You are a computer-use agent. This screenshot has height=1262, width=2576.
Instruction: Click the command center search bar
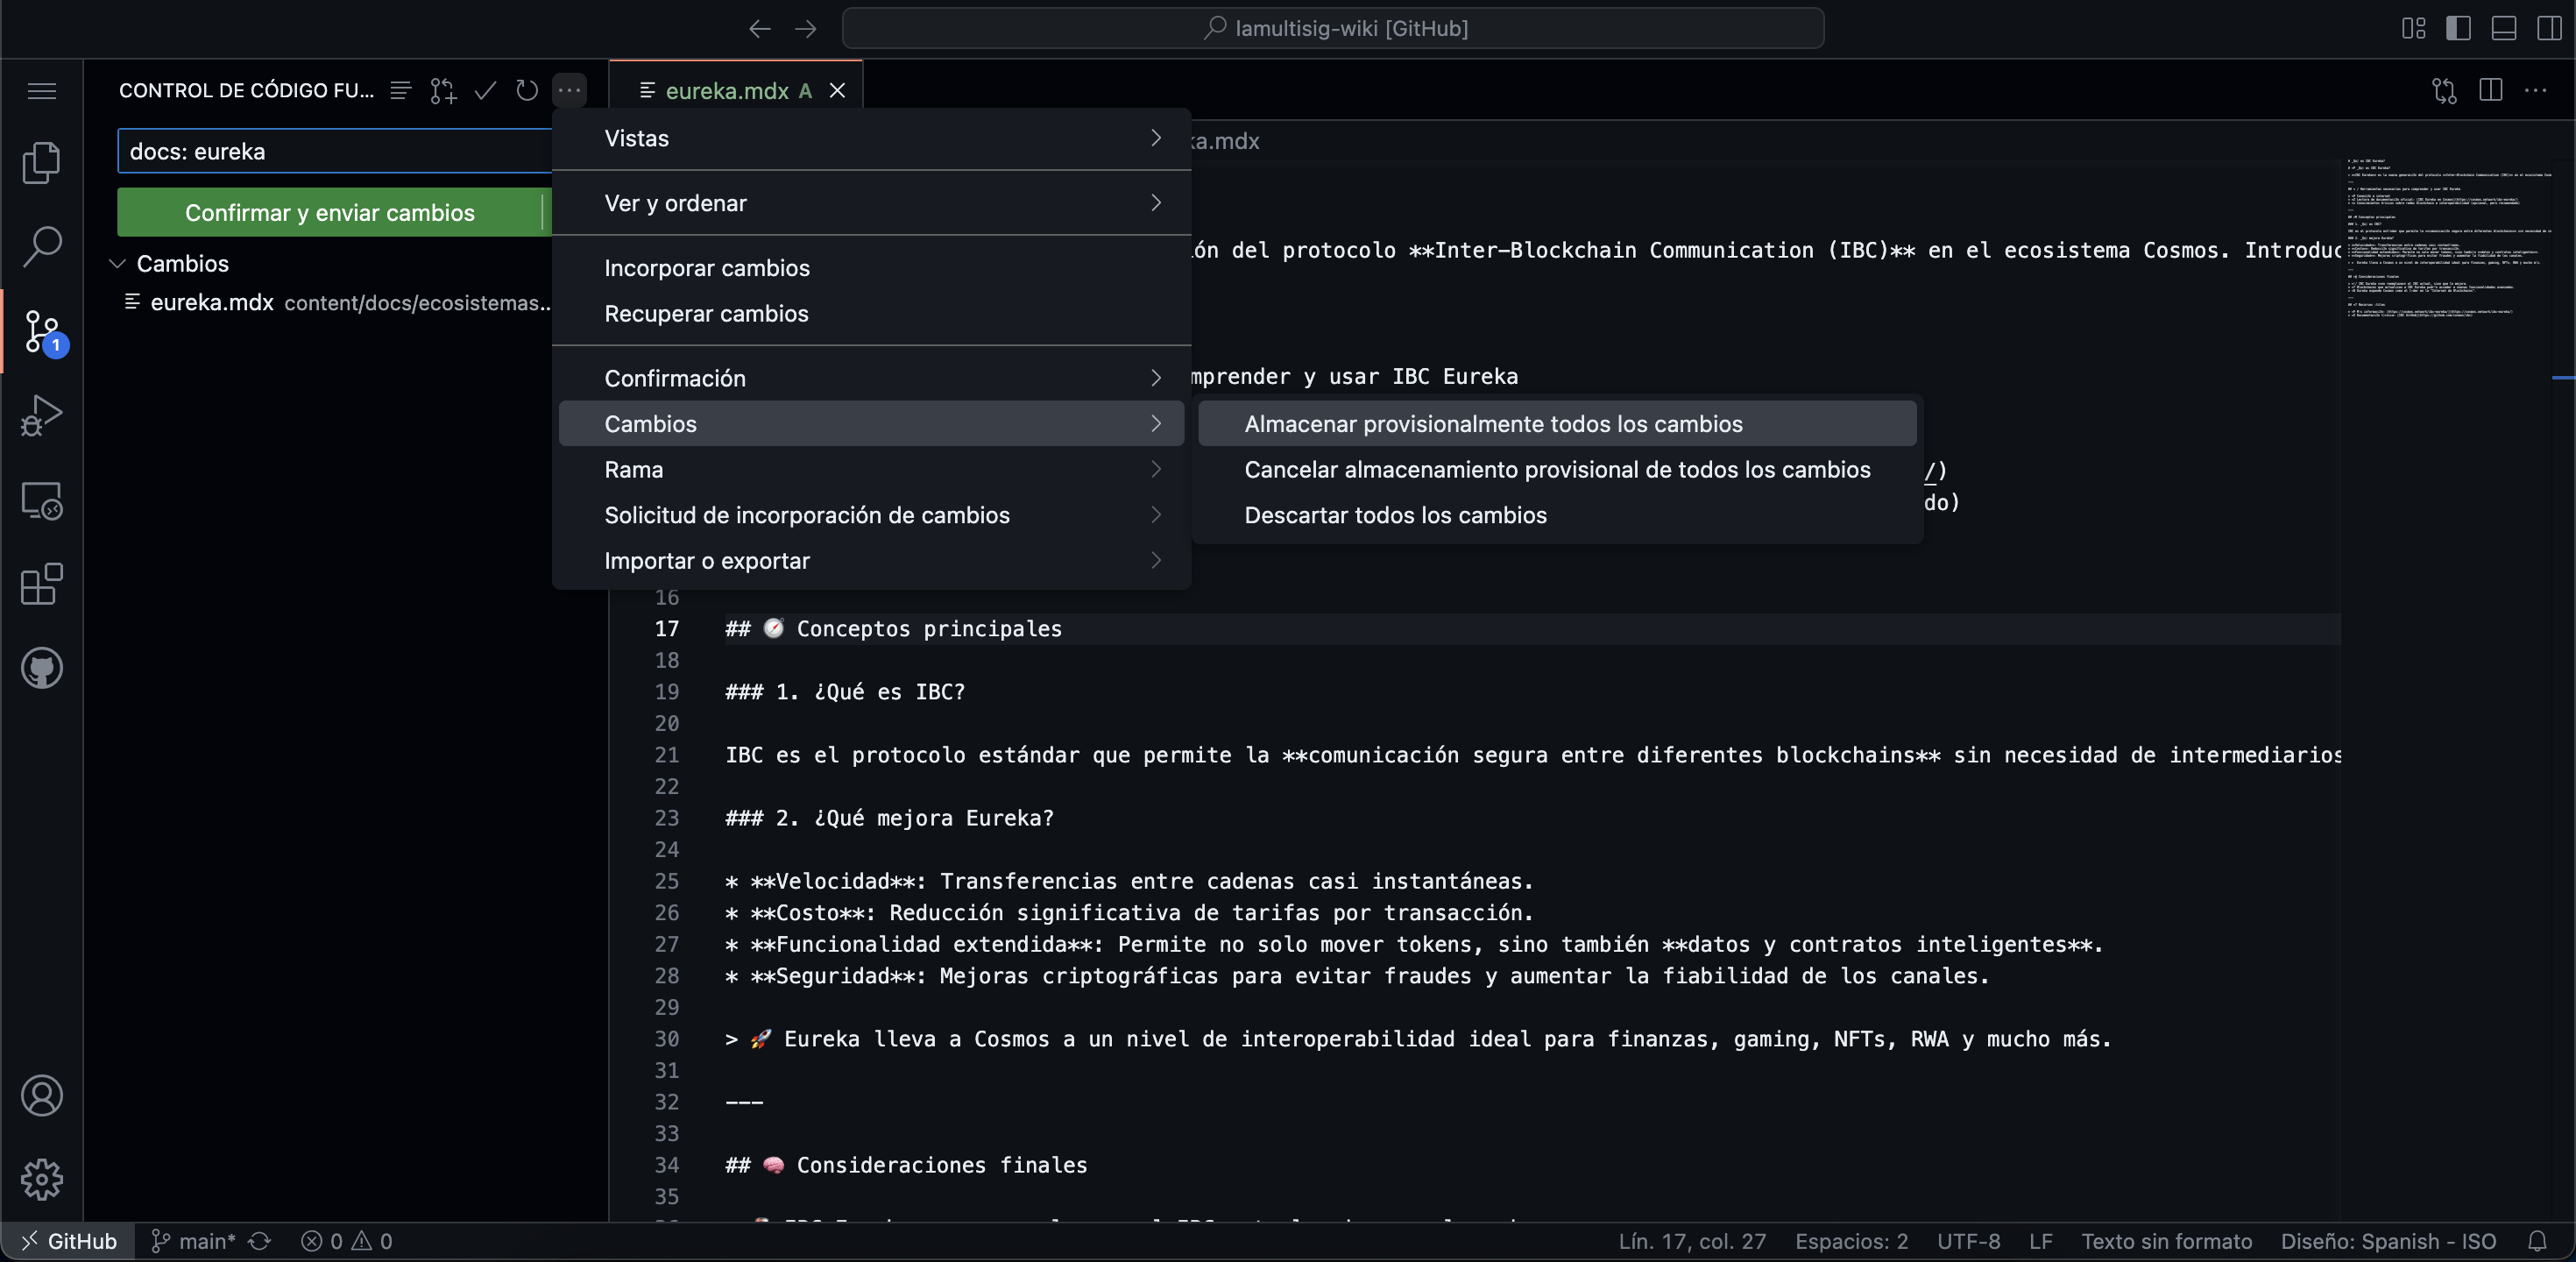tap(1333, 28)
